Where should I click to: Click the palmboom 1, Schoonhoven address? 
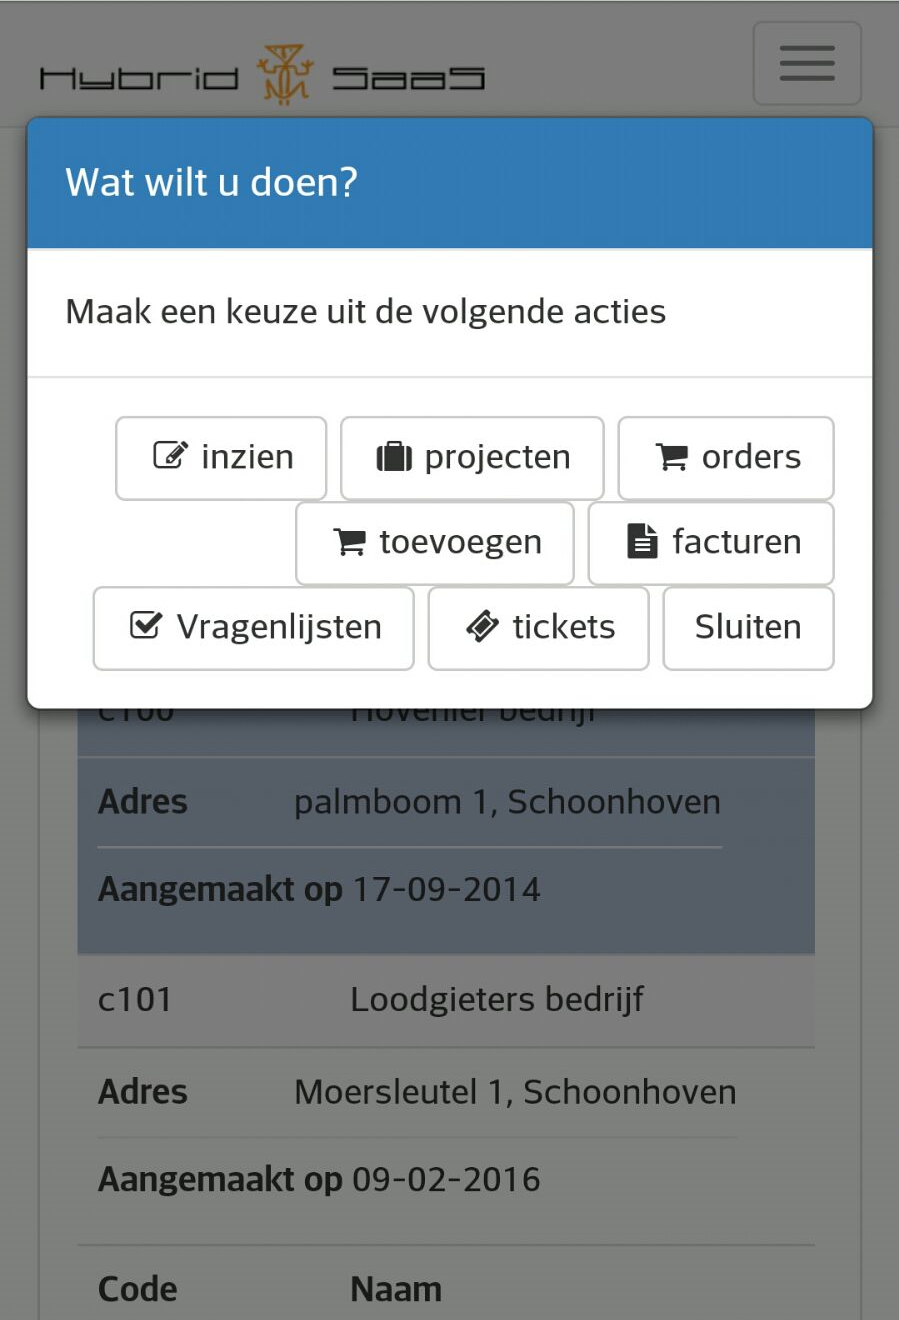point(507,802)
